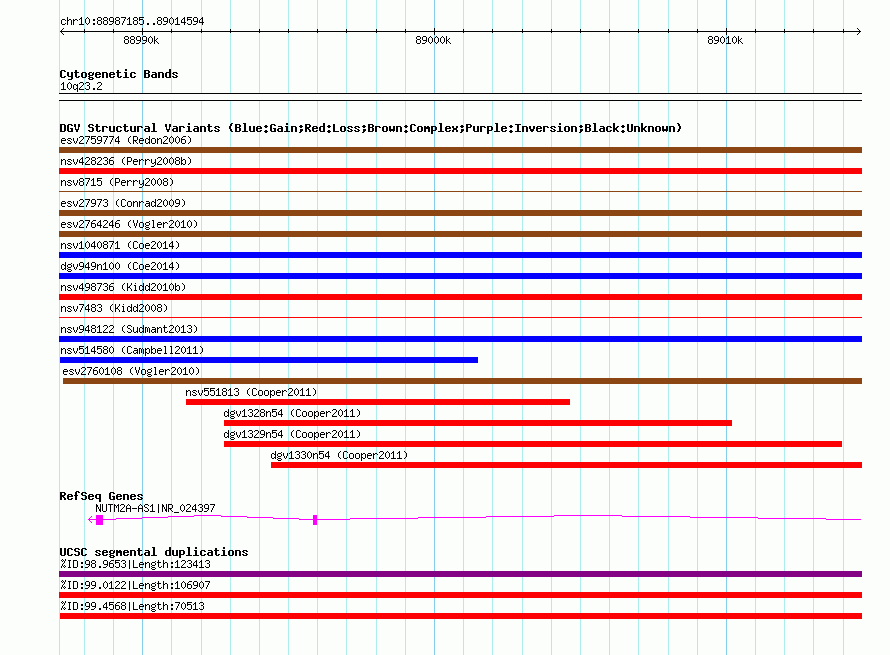Open variant nsv514580 (Campbell2011) label
890x655 pixels.
click(x=132, y=350)
